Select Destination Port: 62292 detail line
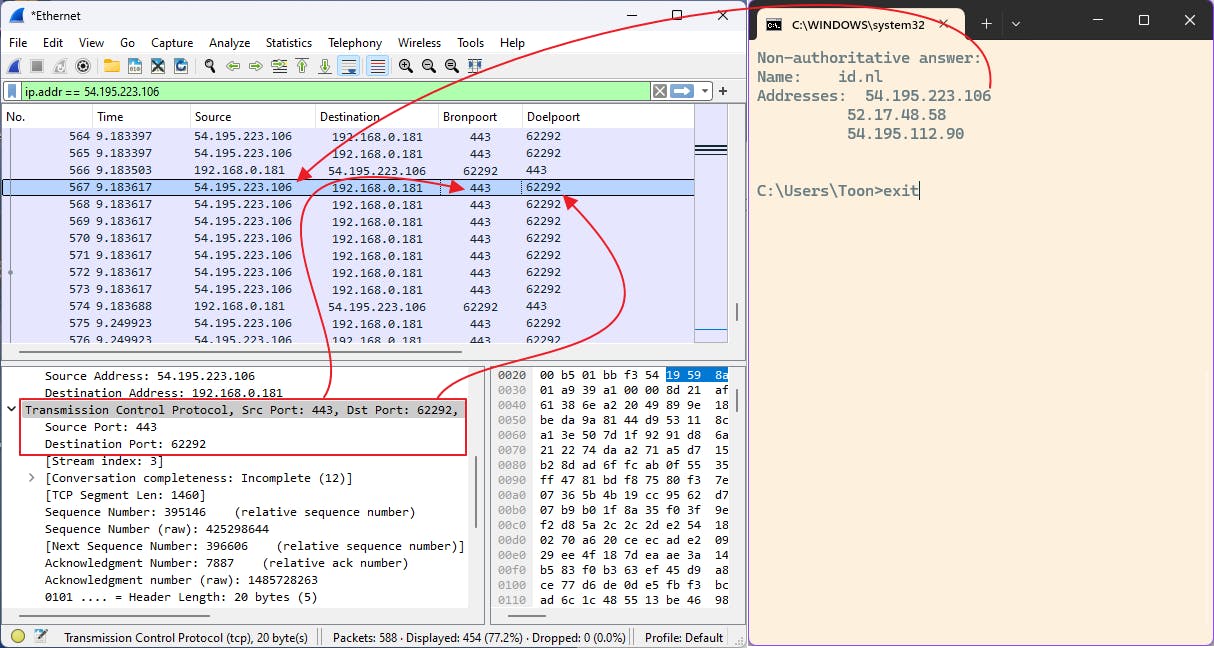 [x=125, y=444]
